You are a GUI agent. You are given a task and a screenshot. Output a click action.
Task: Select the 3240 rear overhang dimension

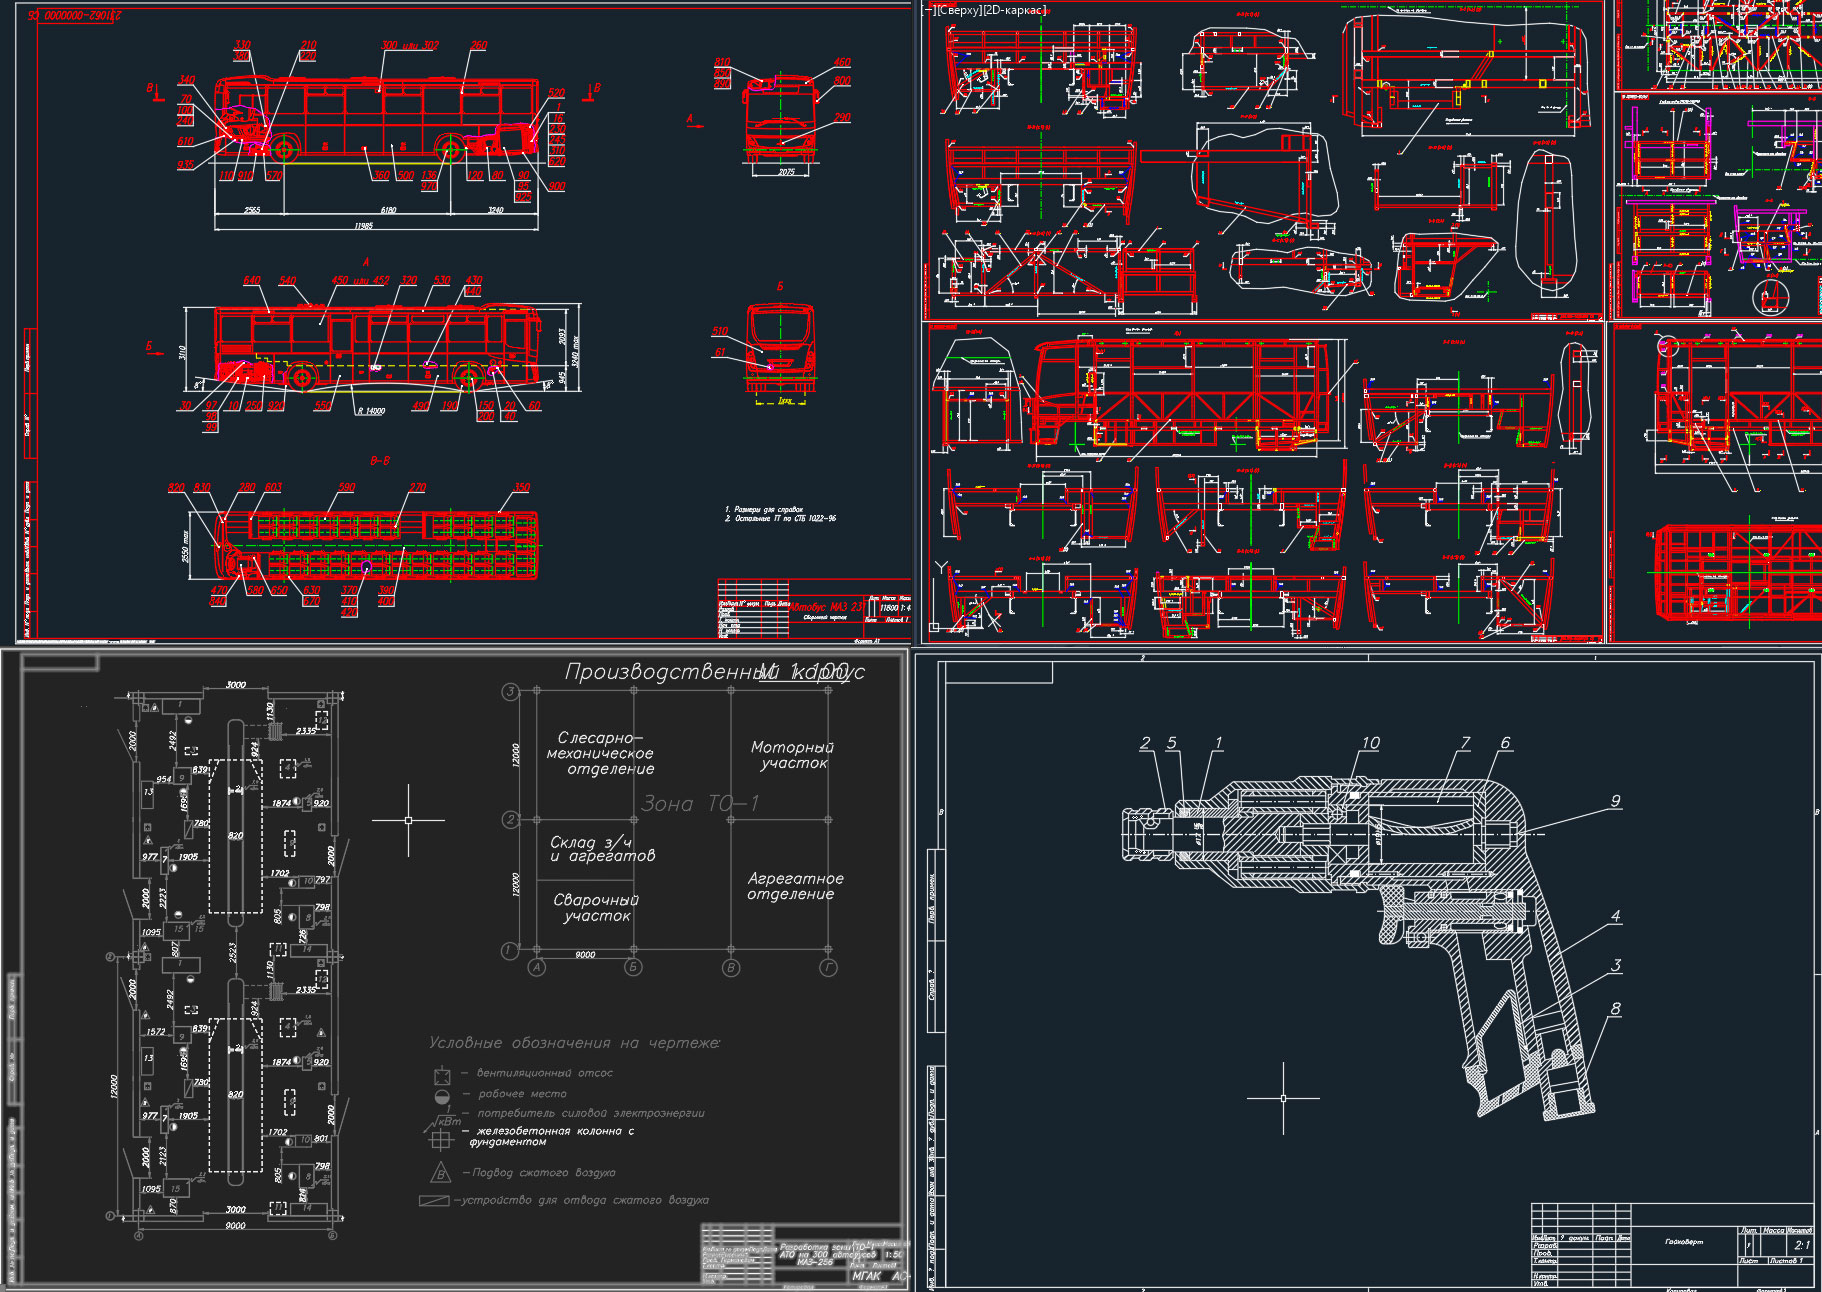click(x=495, y=210)
